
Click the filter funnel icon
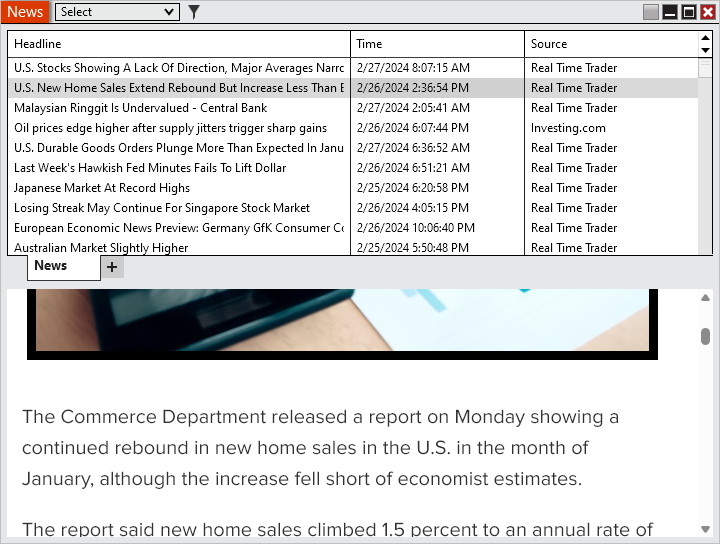coord(194,12)
